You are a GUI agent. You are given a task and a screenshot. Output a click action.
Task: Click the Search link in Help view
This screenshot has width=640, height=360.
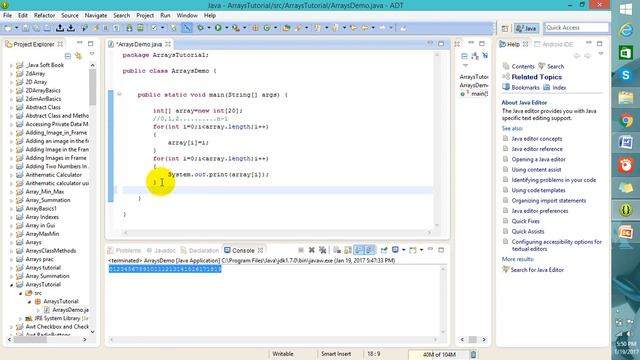tap(556, 66)
